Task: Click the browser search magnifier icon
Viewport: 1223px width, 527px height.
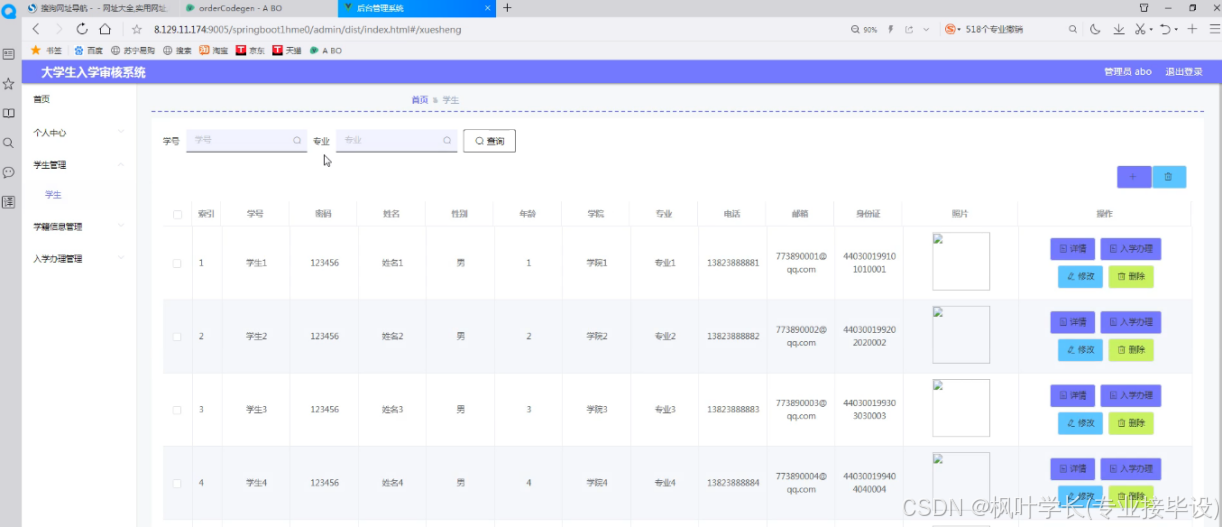Action: (x=1073, y=29)
